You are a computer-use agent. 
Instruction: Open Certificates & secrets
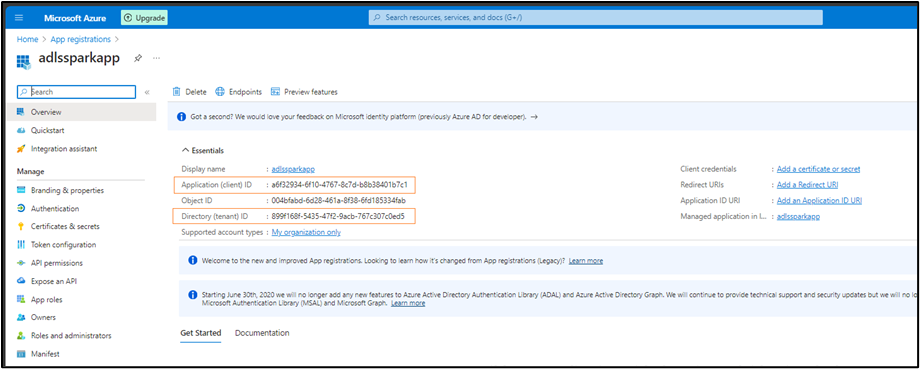[x=65, y=226]
